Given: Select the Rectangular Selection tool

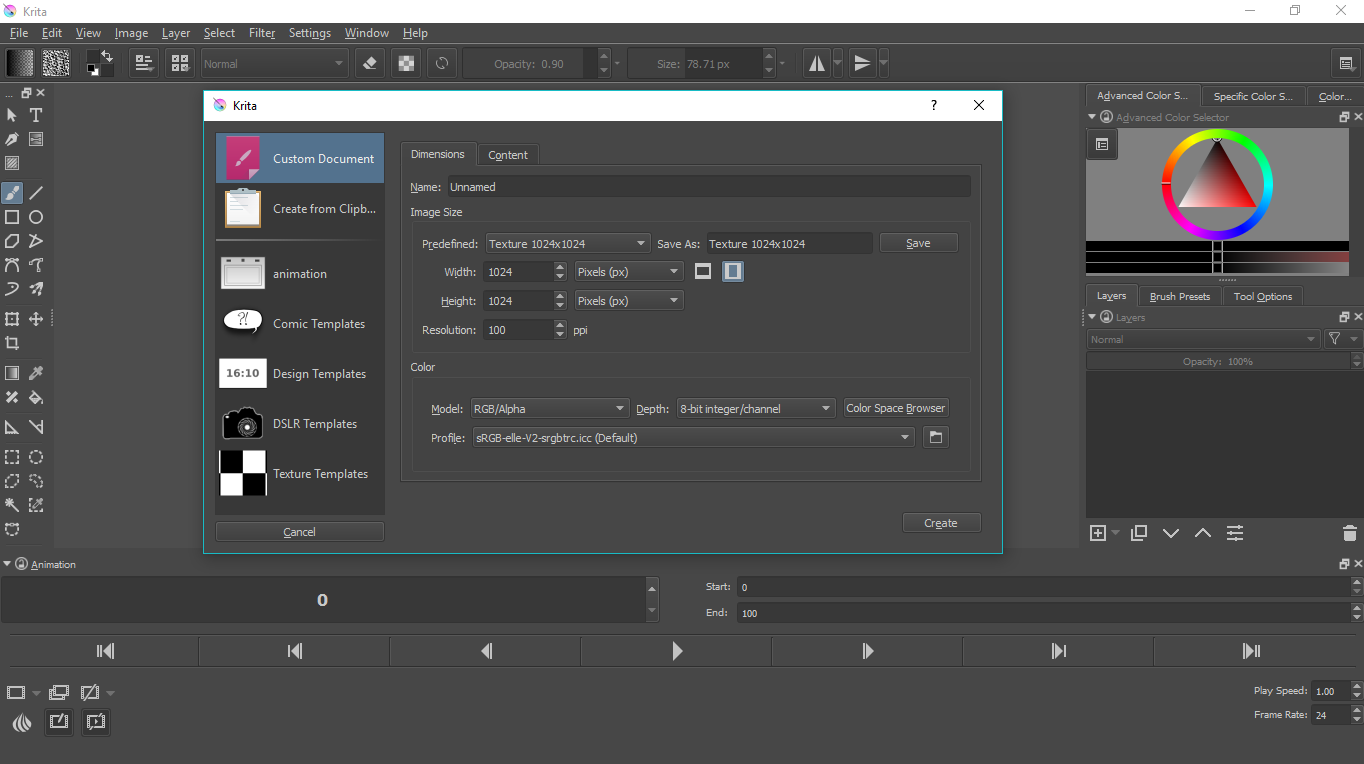Looking at the screenshot, I should 12,457.
